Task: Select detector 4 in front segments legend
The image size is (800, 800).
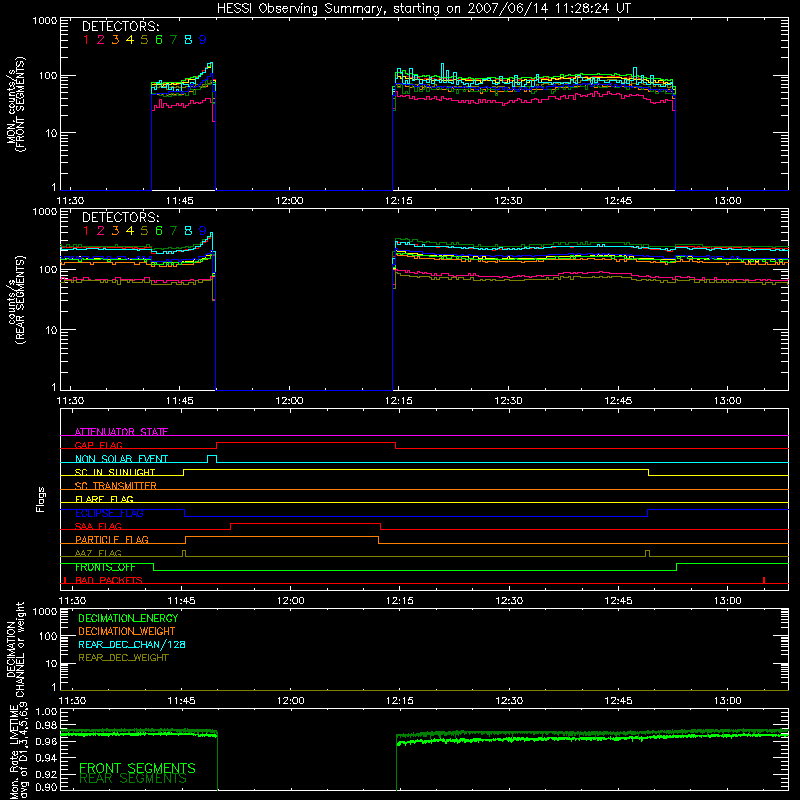Action: point(130,39)
